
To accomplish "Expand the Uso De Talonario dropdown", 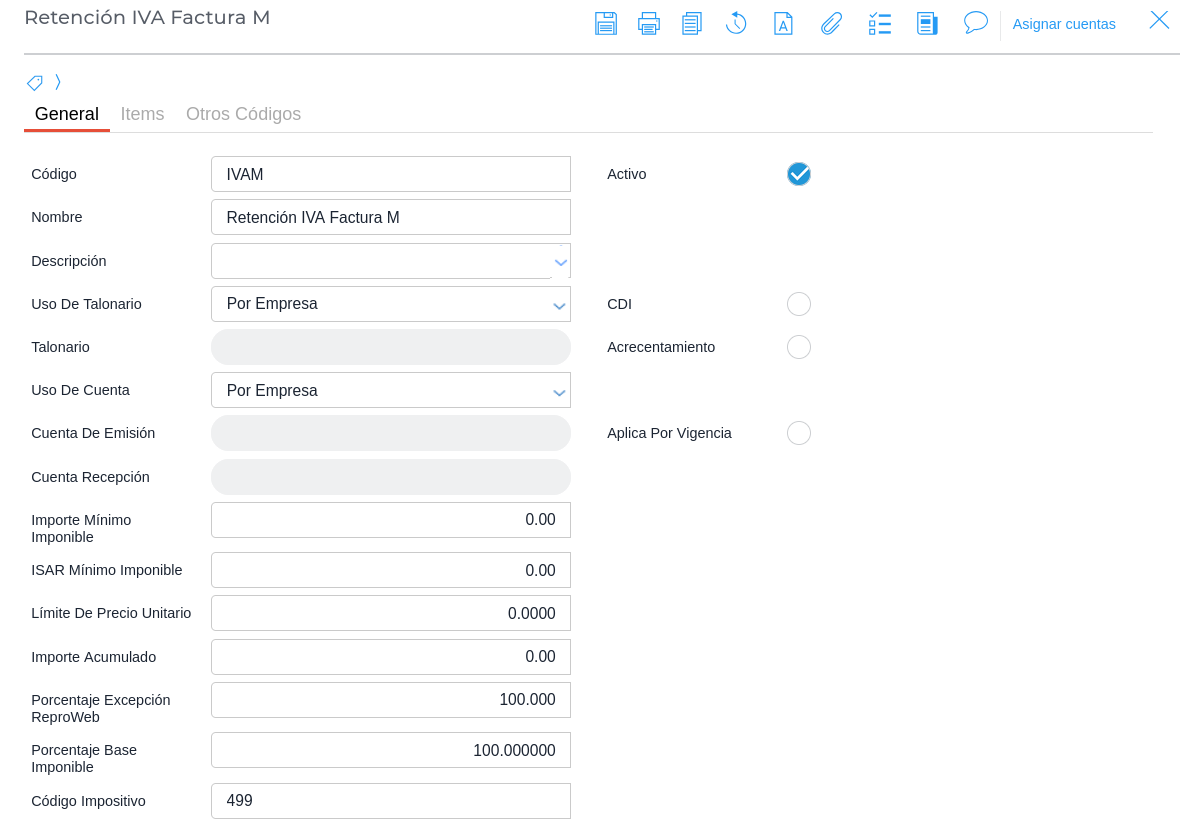I will click(560, 305).
